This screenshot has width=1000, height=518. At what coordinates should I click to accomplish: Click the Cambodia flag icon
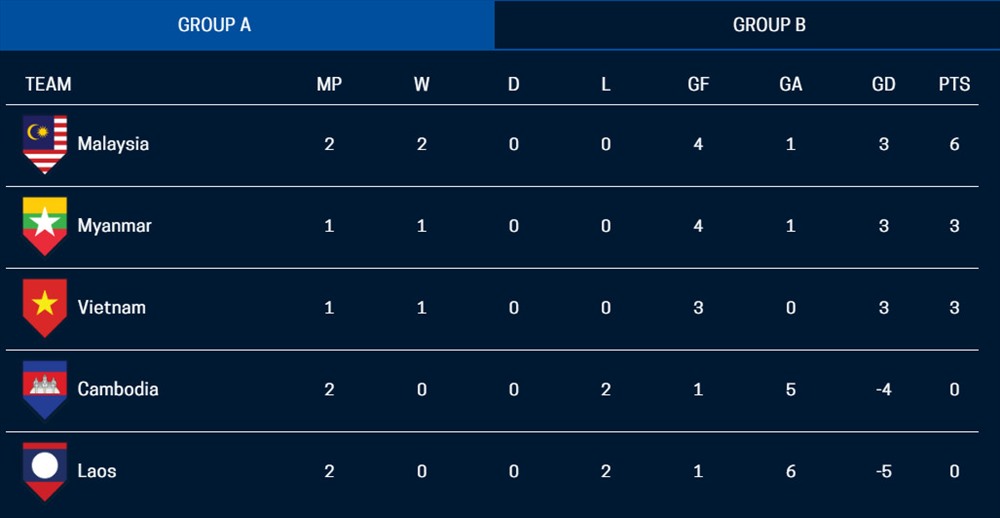click(x=45, y=389)
